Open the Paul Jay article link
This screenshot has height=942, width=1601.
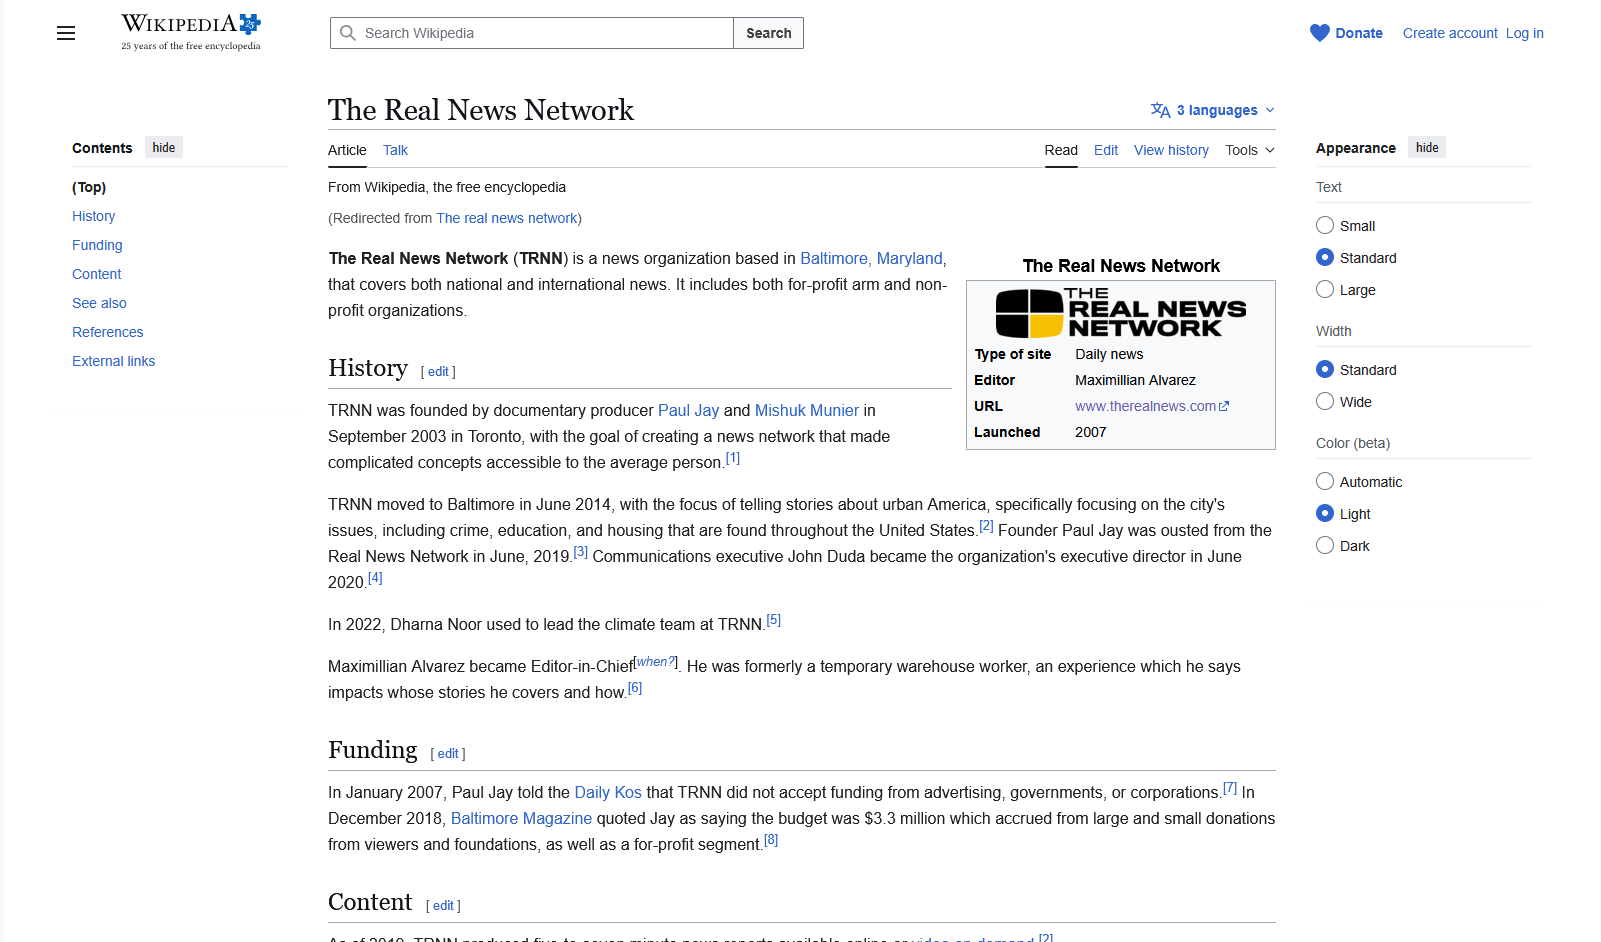(x=688, y=410)
